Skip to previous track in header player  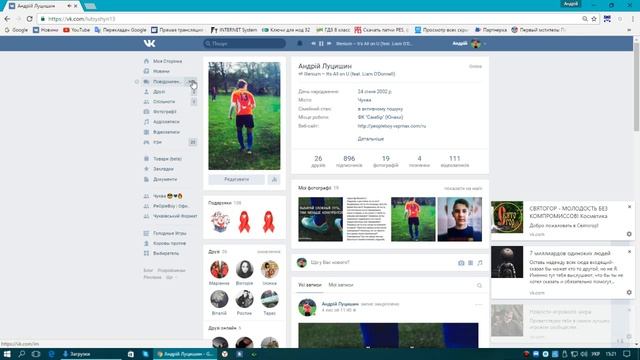click(x=313, y=43)
